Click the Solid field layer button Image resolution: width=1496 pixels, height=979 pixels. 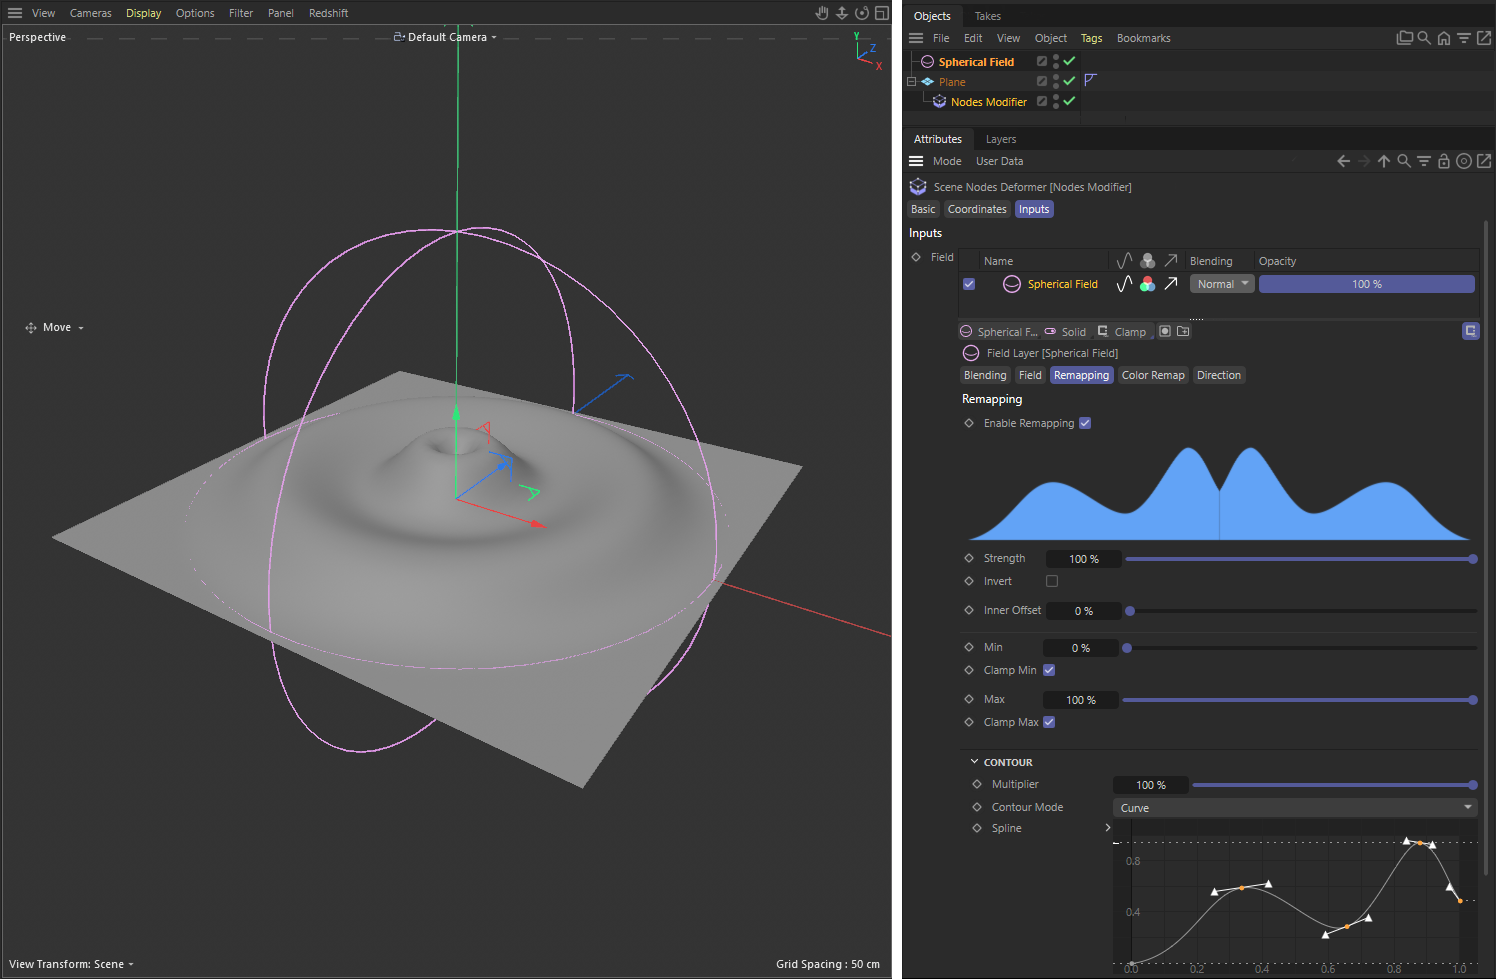pos(1065,332)
